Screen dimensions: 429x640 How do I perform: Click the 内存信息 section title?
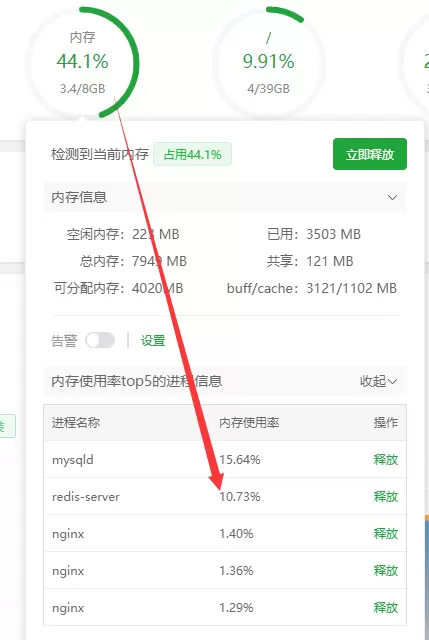click(x=79, y=198)
